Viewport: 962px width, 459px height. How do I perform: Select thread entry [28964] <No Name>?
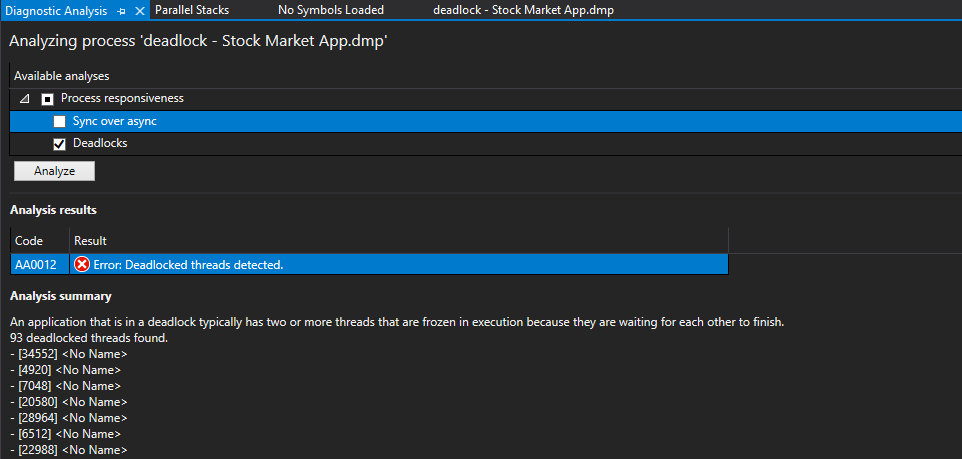pyautogui.click(x=69, y=418)
